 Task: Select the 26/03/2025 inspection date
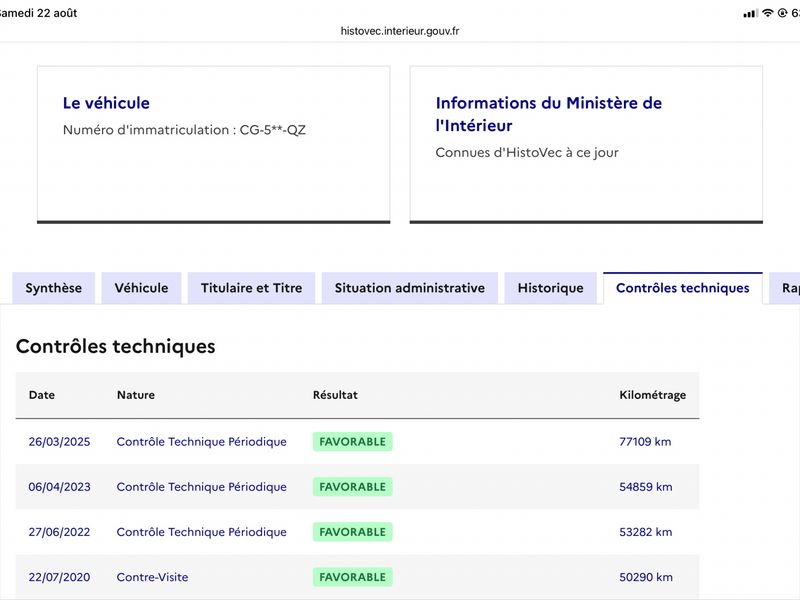59,442
